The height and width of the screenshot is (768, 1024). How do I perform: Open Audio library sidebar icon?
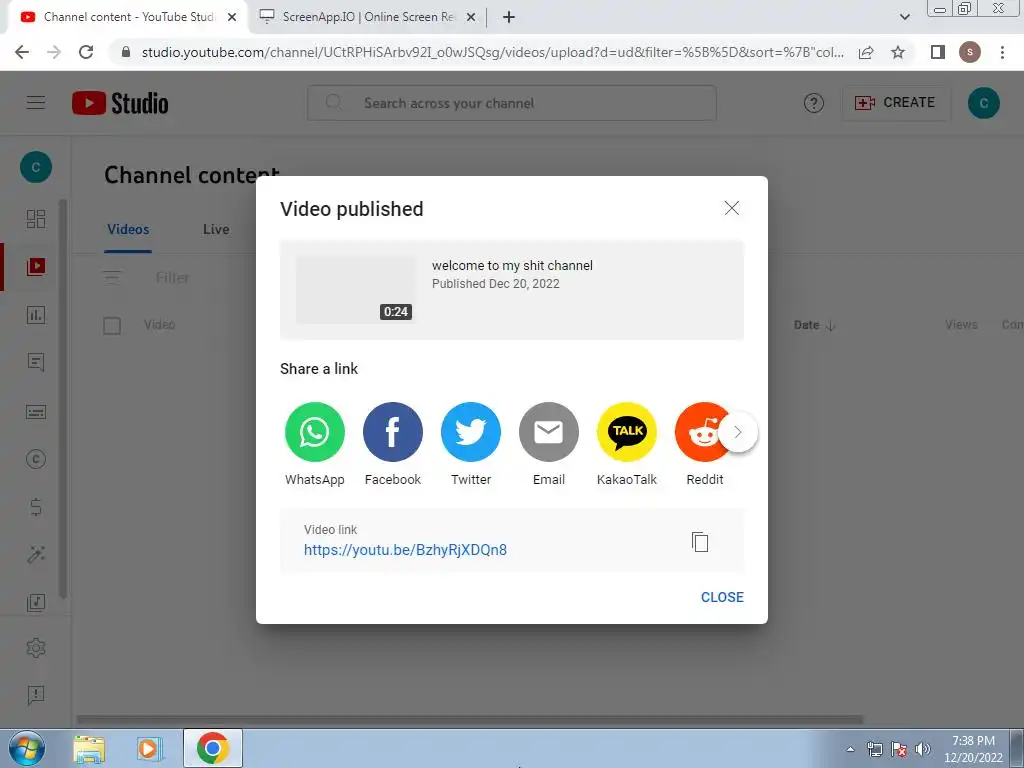click(36, 602)
